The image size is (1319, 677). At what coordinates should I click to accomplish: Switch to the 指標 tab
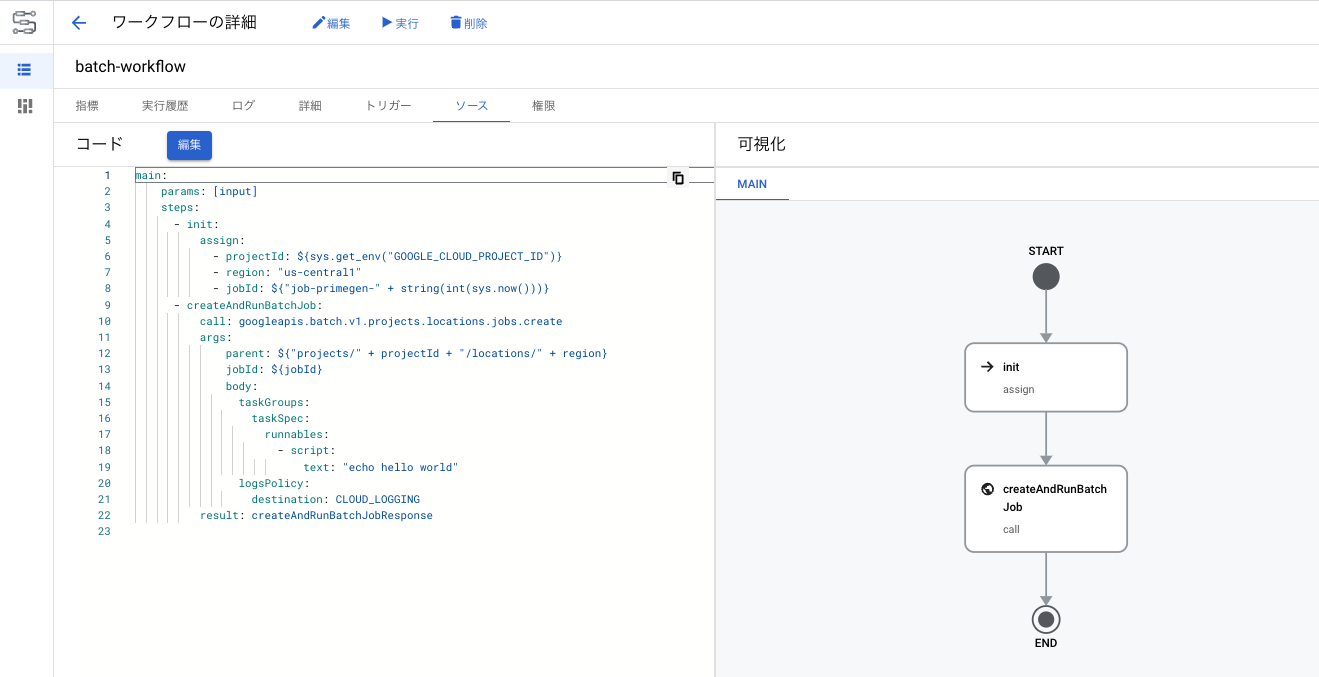(87, 106)
